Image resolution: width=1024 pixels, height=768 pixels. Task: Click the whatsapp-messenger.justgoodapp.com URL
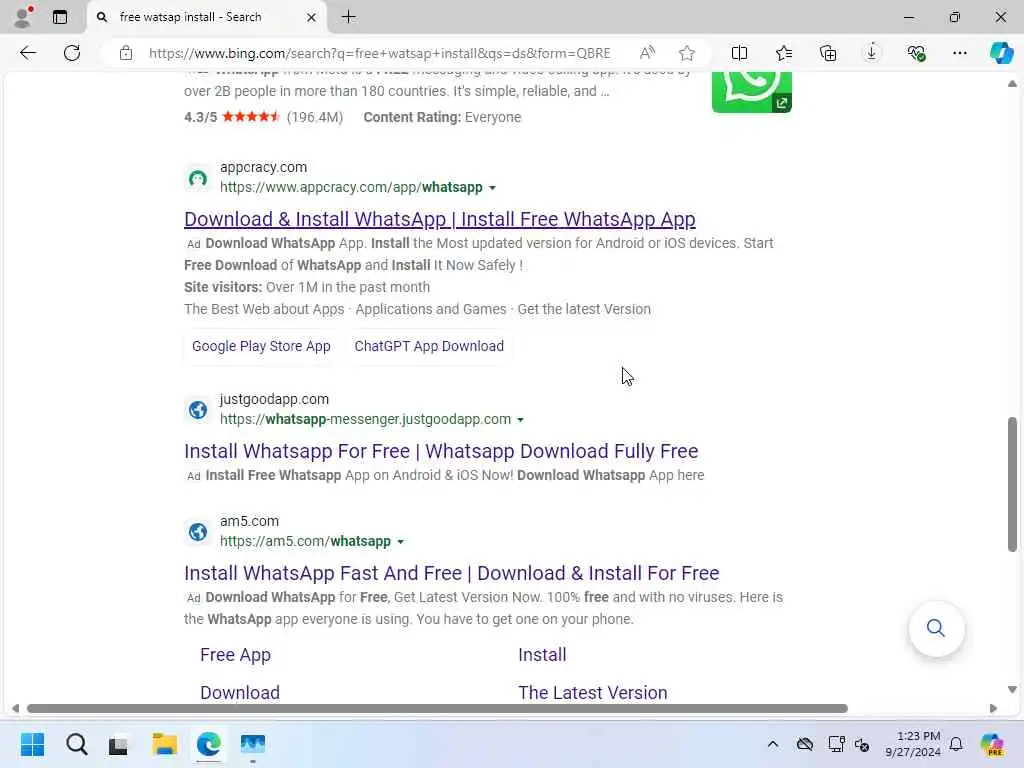click(365, 419)
